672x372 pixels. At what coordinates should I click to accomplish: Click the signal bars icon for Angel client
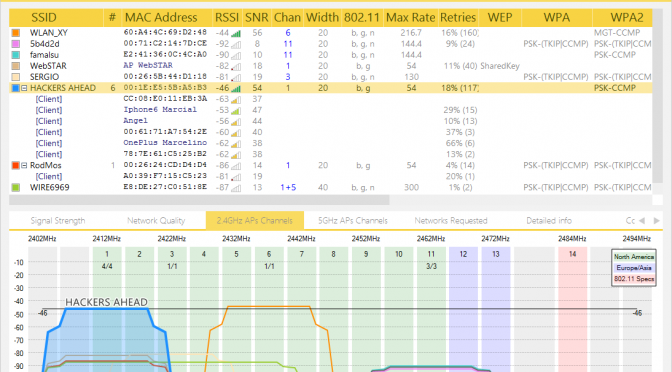click(236, 121)
